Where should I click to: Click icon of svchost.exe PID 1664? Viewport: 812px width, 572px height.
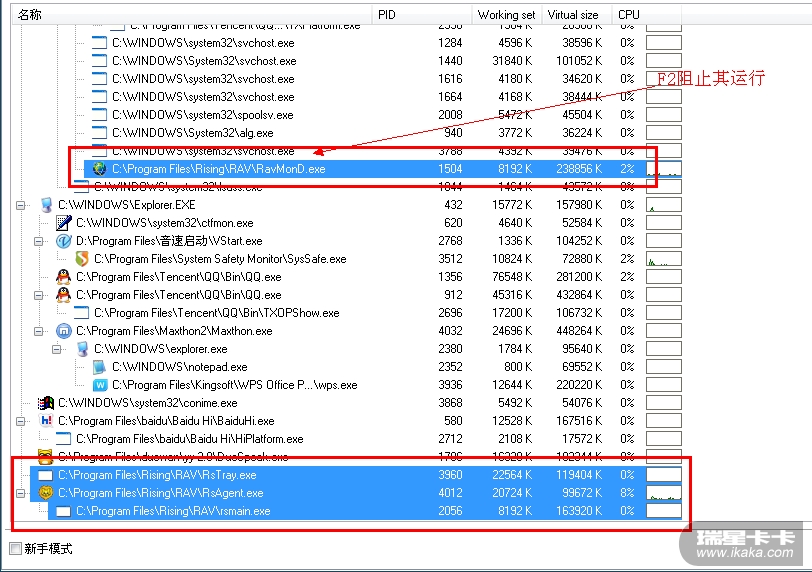[99, 97]
